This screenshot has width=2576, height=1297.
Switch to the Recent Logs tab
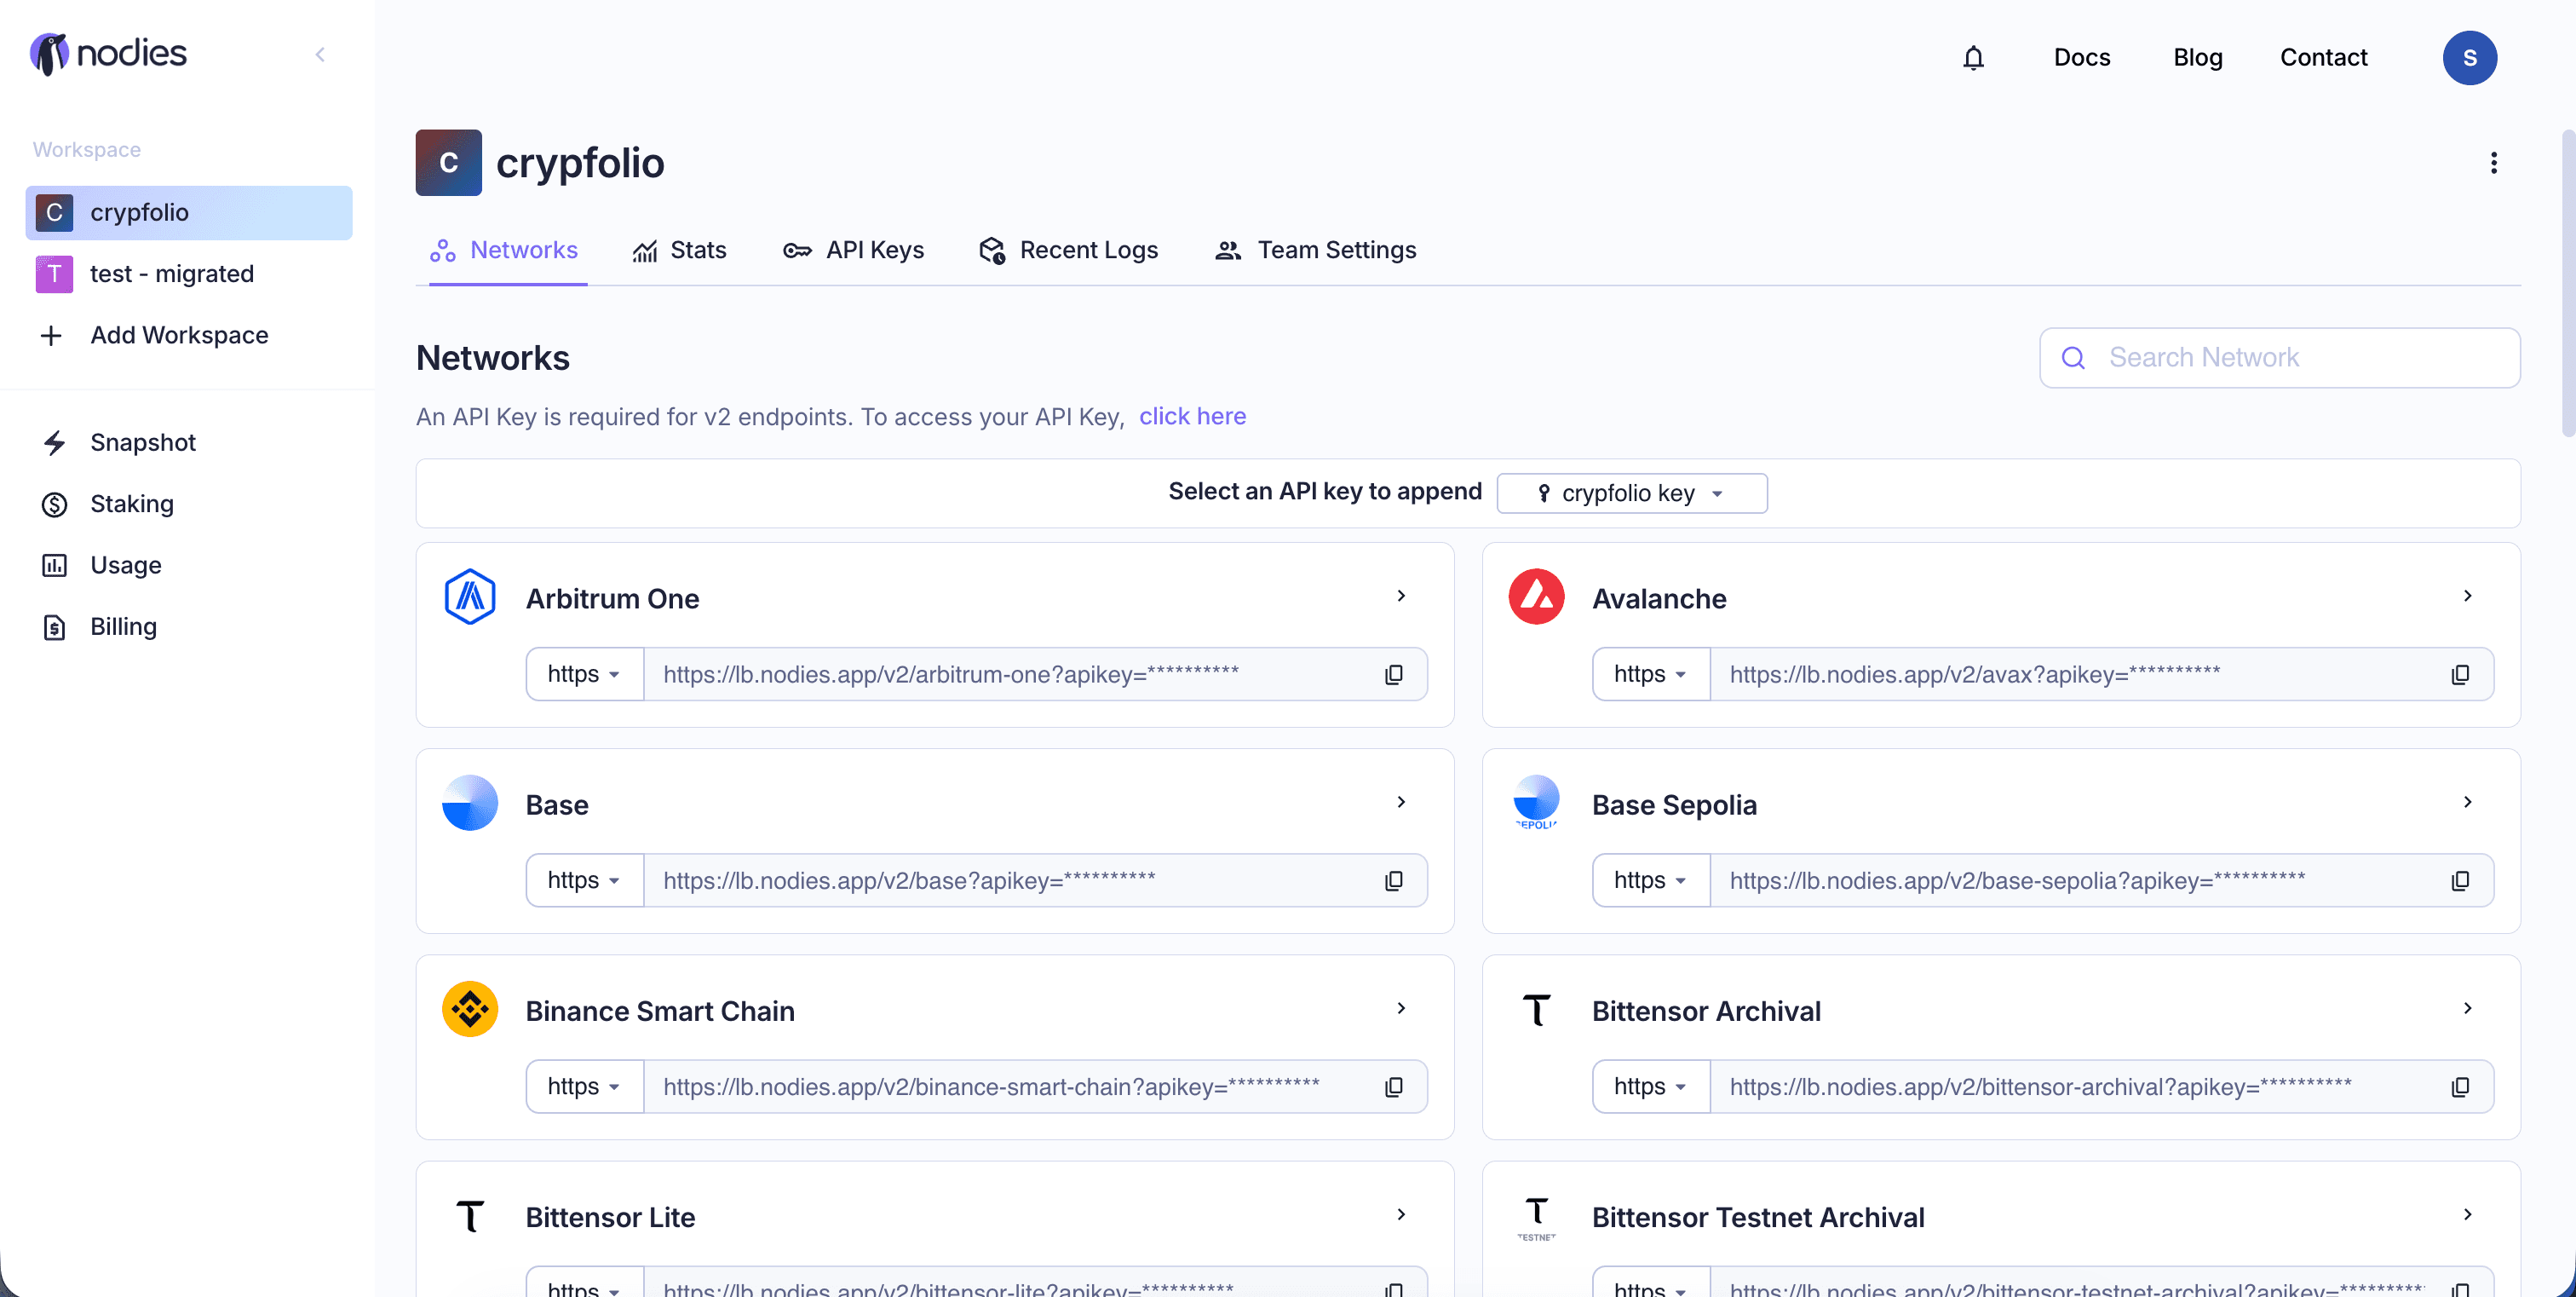click(1068, 250)
